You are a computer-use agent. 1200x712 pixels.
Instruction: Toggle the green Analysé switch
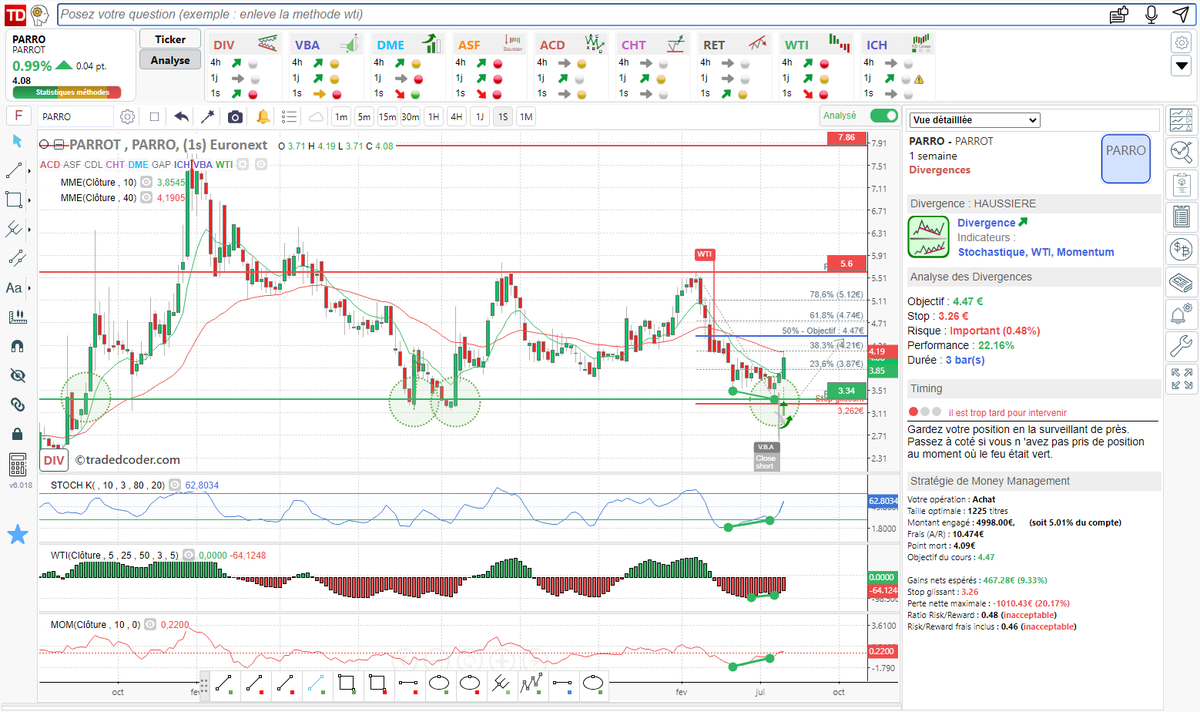(x=884, y=116)
